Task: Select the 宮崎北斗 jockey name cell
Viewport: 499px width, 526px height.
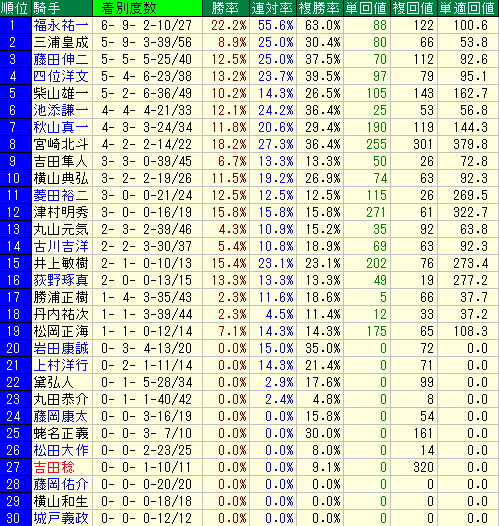Action: (x=62, y=144)
